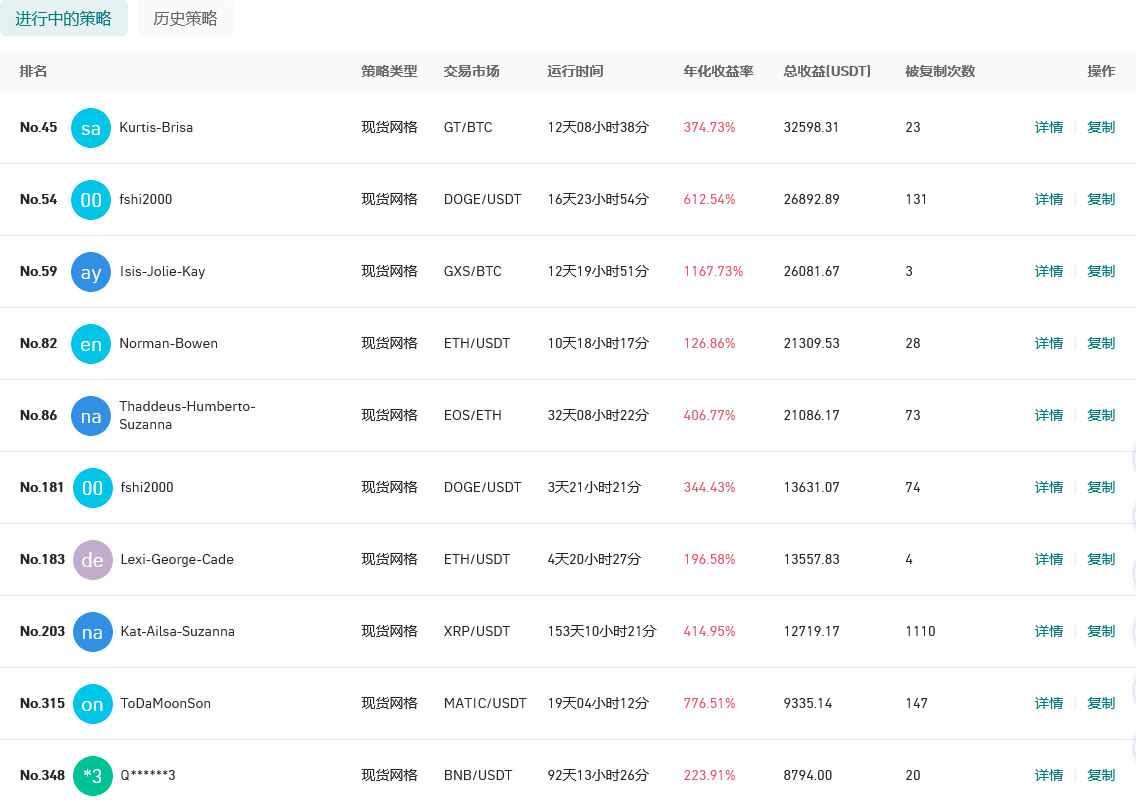This screenshot has width=1136, height=805.
Task: Click the 运行时间 column header
Action: pyautogui.click(x=575, y=71)
